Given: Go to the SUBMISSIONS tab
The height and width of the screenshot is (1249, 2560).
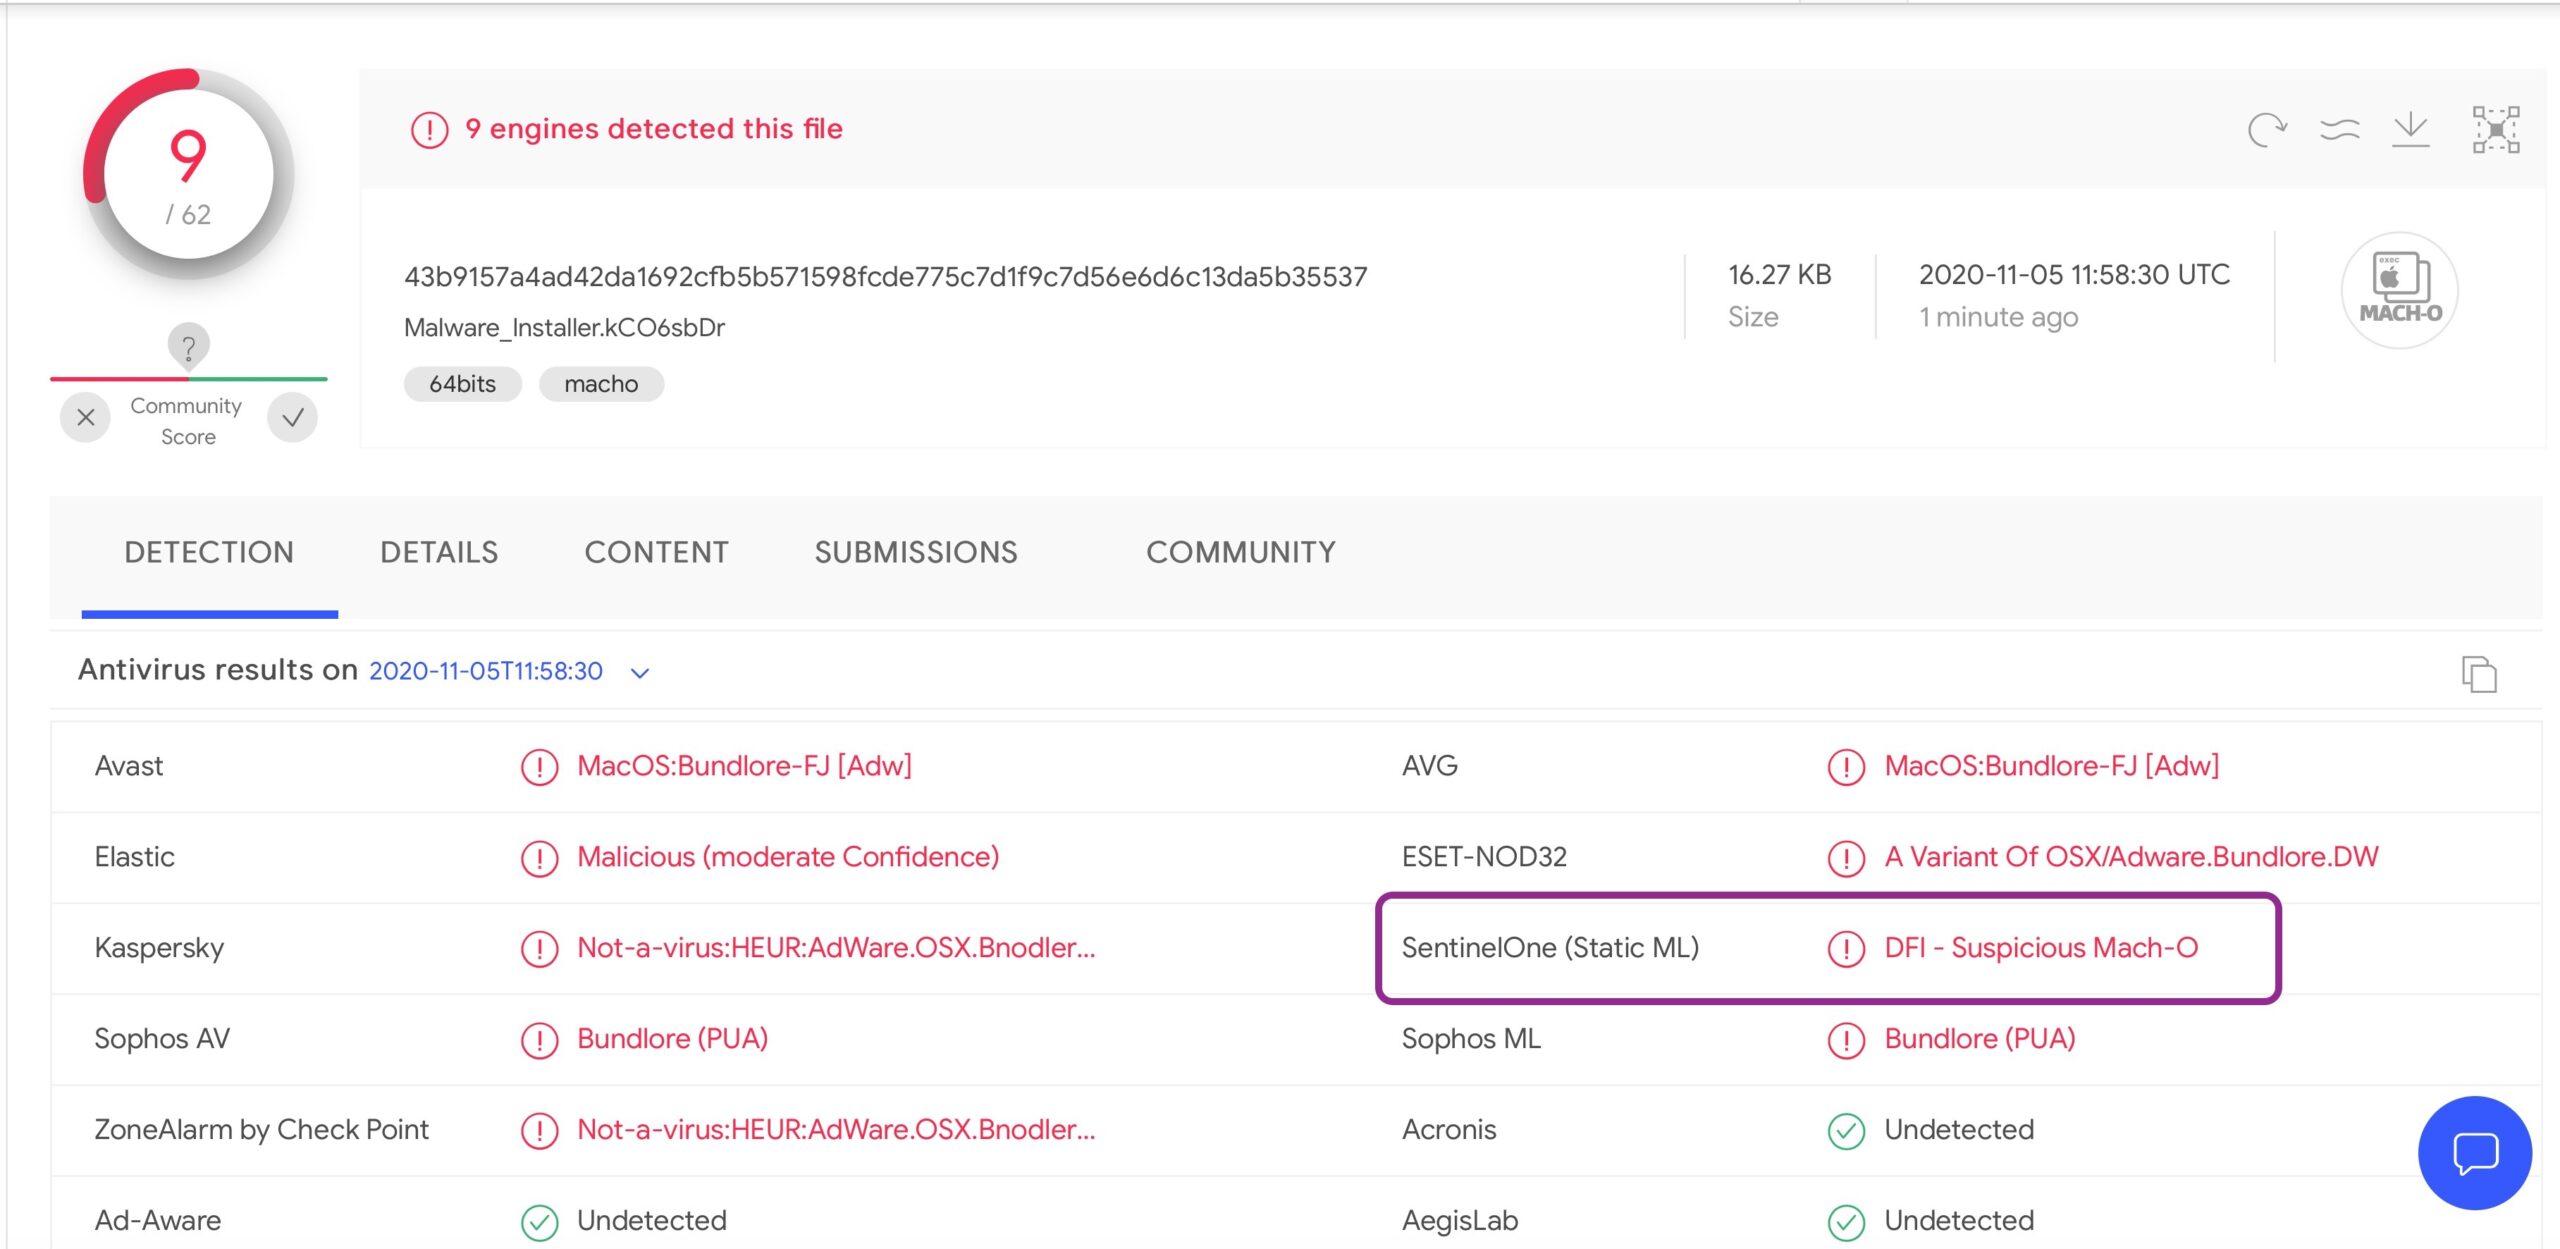Looking at the screenshot, I should (915, 552).
